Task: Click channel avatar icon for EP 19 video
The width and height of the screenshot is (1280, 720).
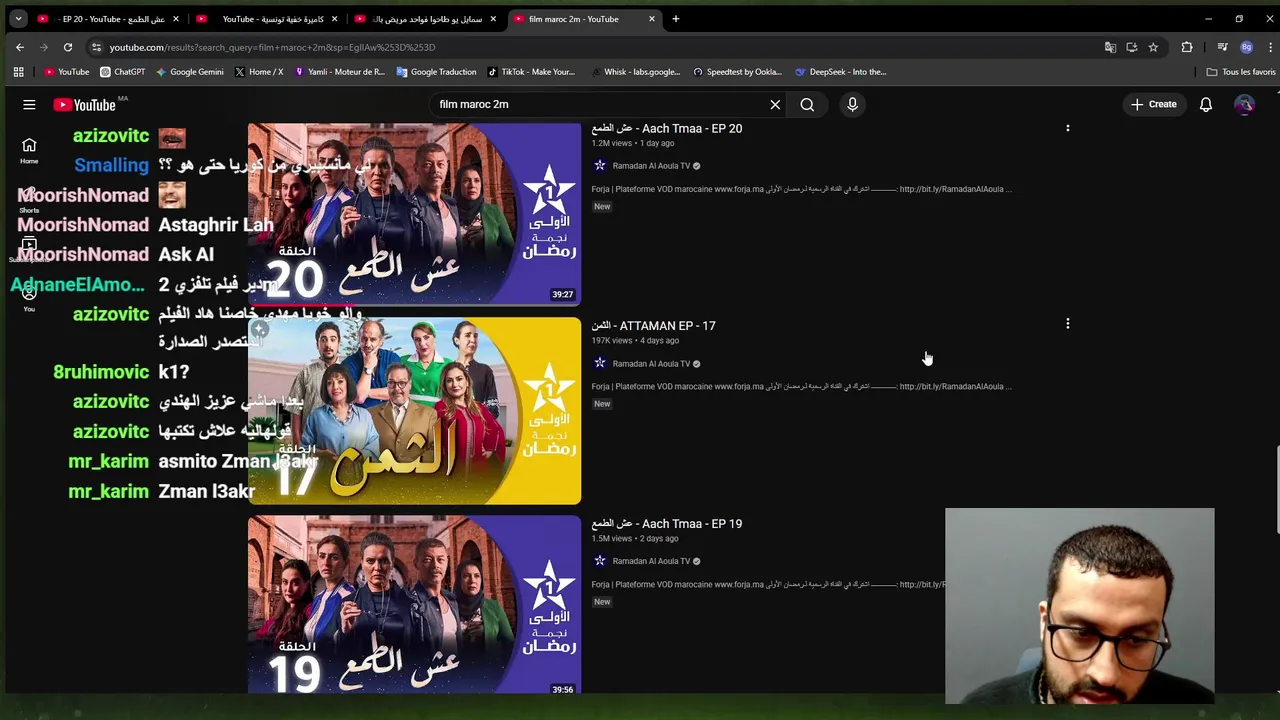Action: coord(599,561)
